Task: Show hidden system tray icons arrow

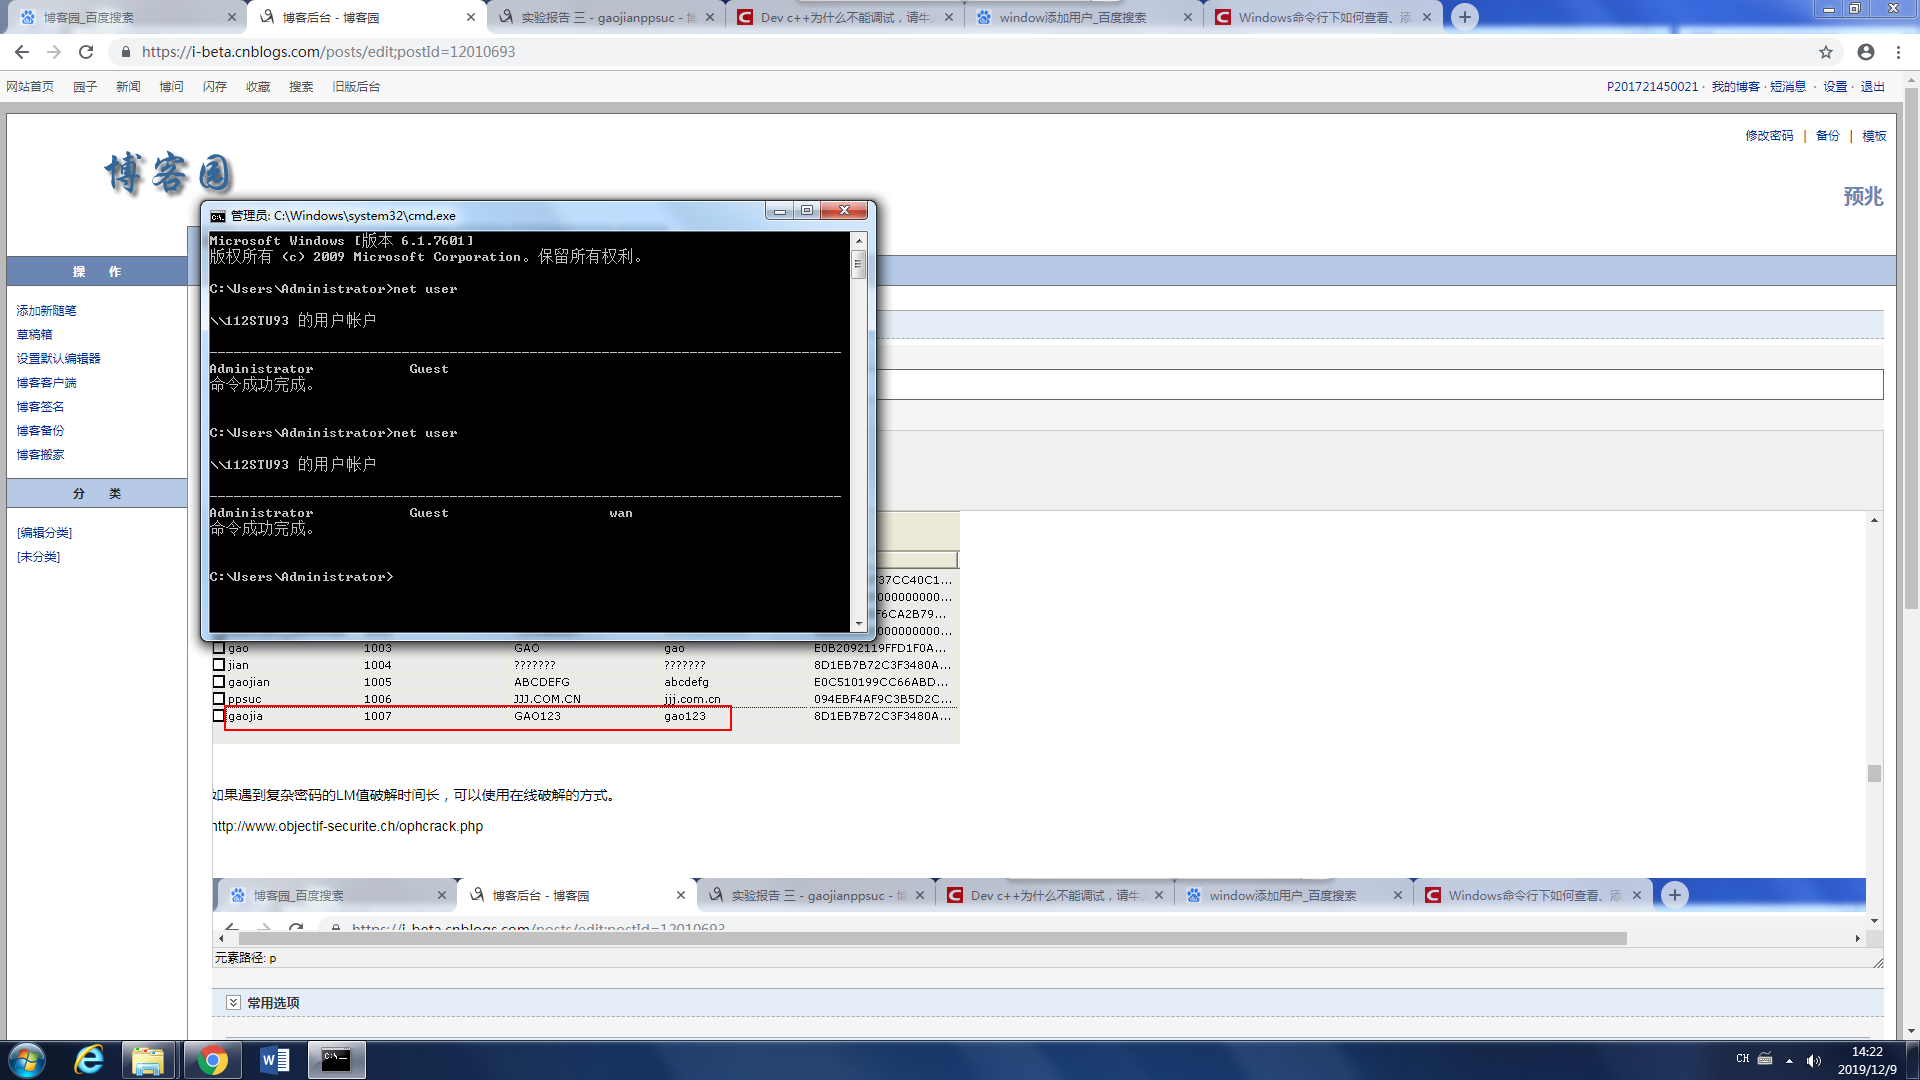Action: 1789,1060
